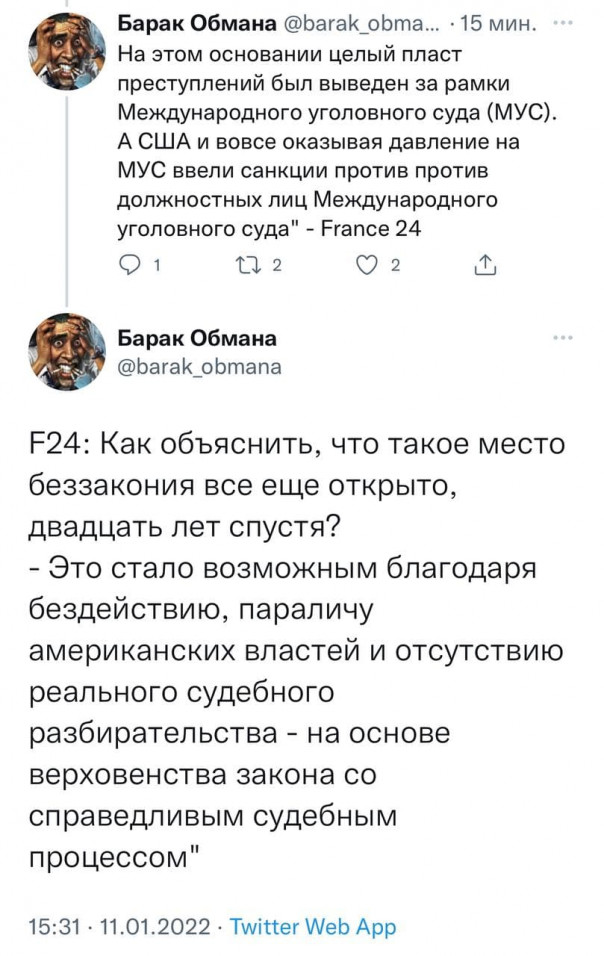This screenshot has width=604, height=956.
Task: Open the share icon under the top tweet
Action: (483, 266)
